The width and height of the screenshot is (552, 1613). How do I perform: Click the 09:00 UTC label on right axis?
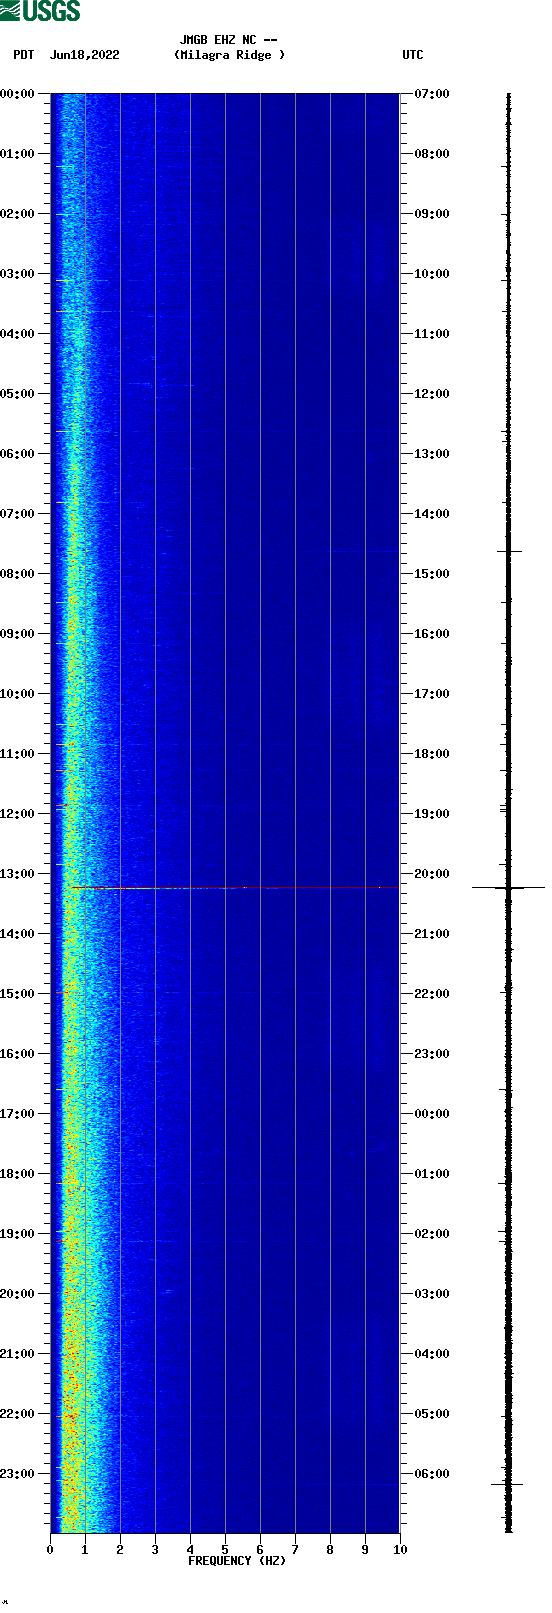tap(432, 214)
